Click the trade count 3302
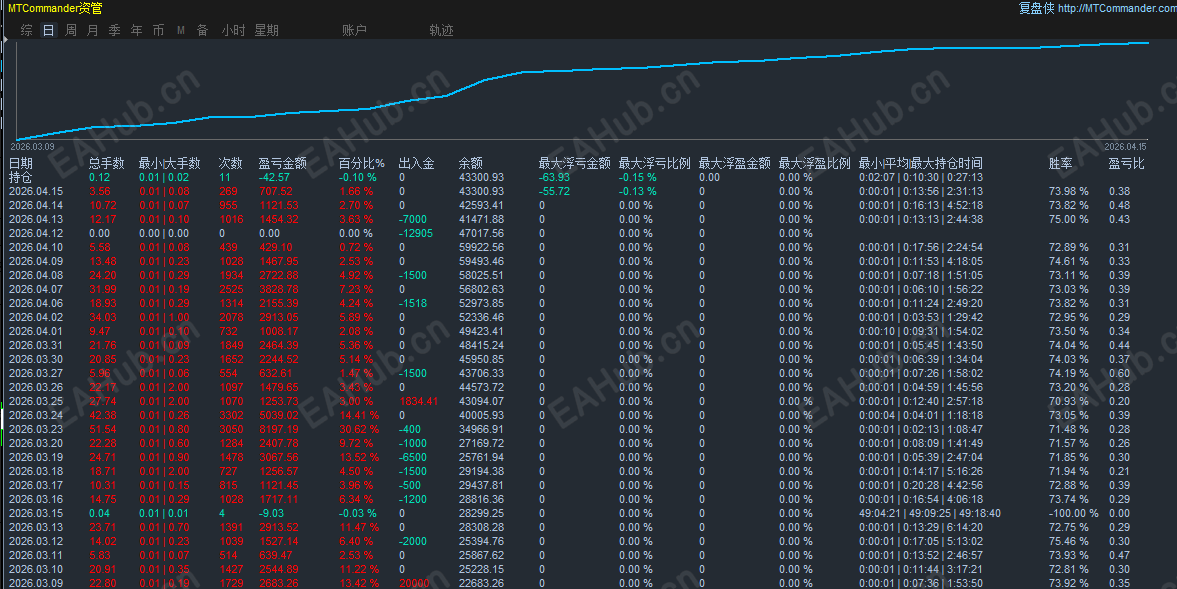This screenshot has height=589, width=1177. (230, 415)
